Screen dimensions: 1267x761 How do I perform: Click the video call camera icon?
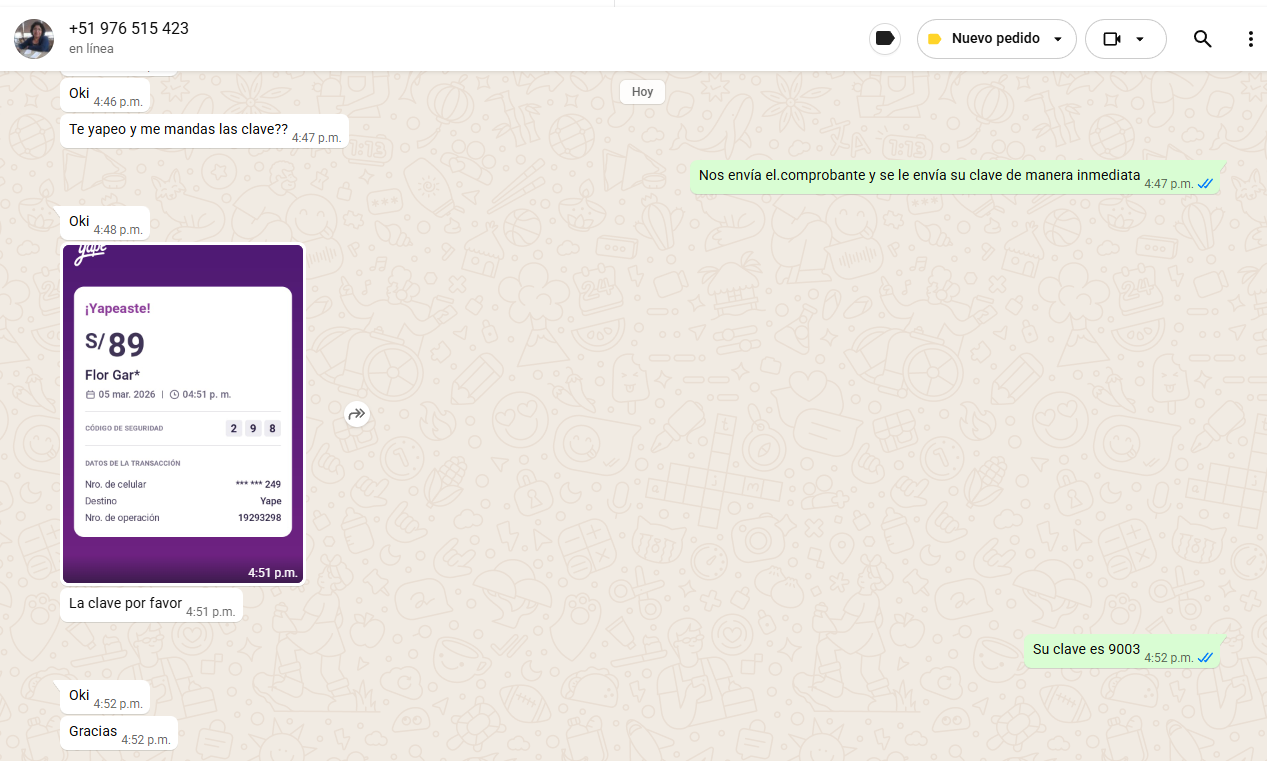coord(1111,39)
